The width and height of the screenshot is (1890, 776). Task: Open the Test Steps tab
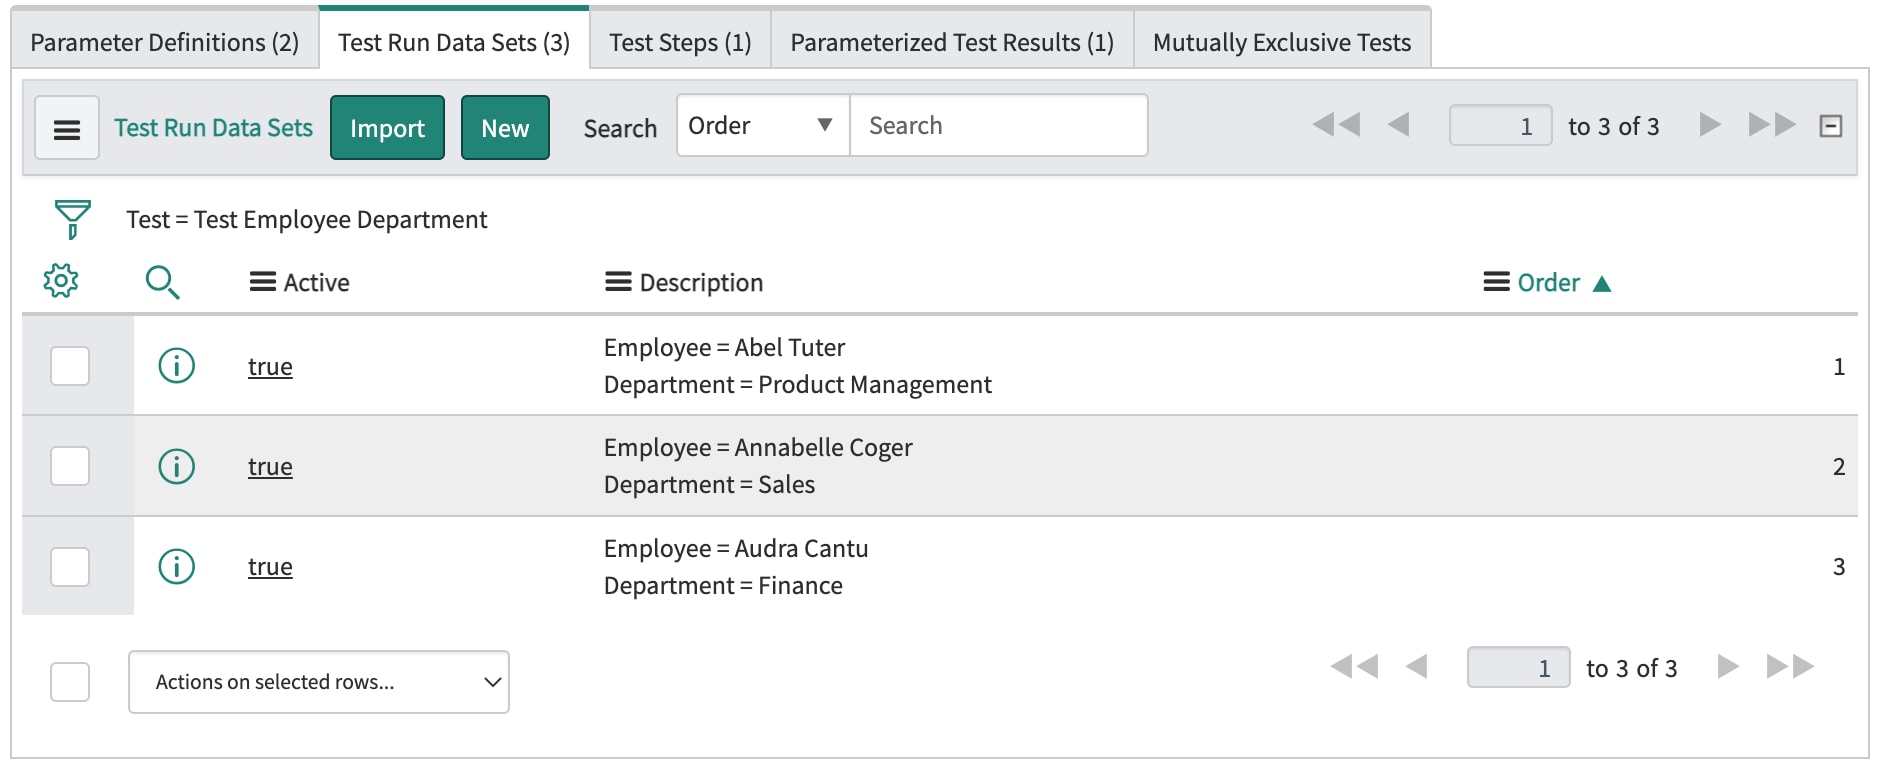[680, 42]
